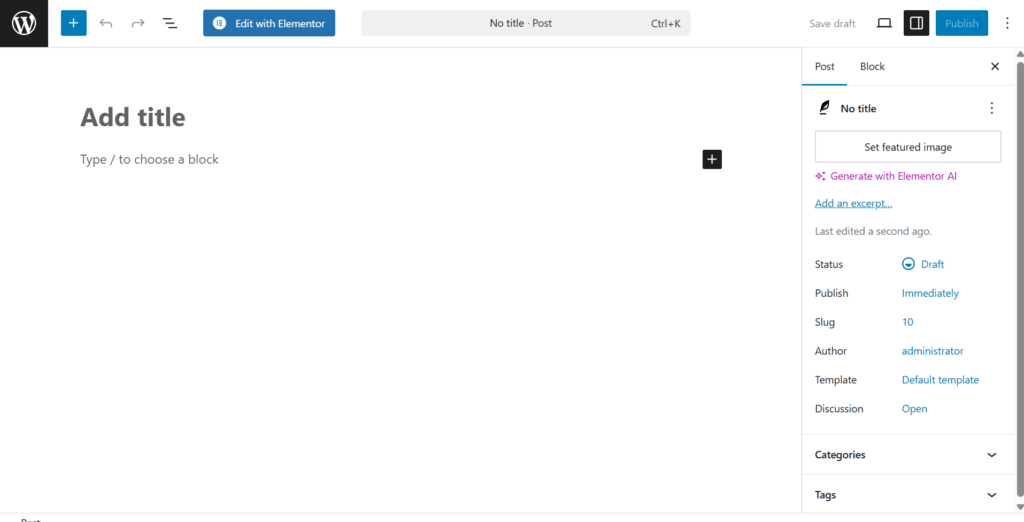Open post Actions three-dot menu
Viewport: 1024px width, 522px height.
tap(991, 108)
